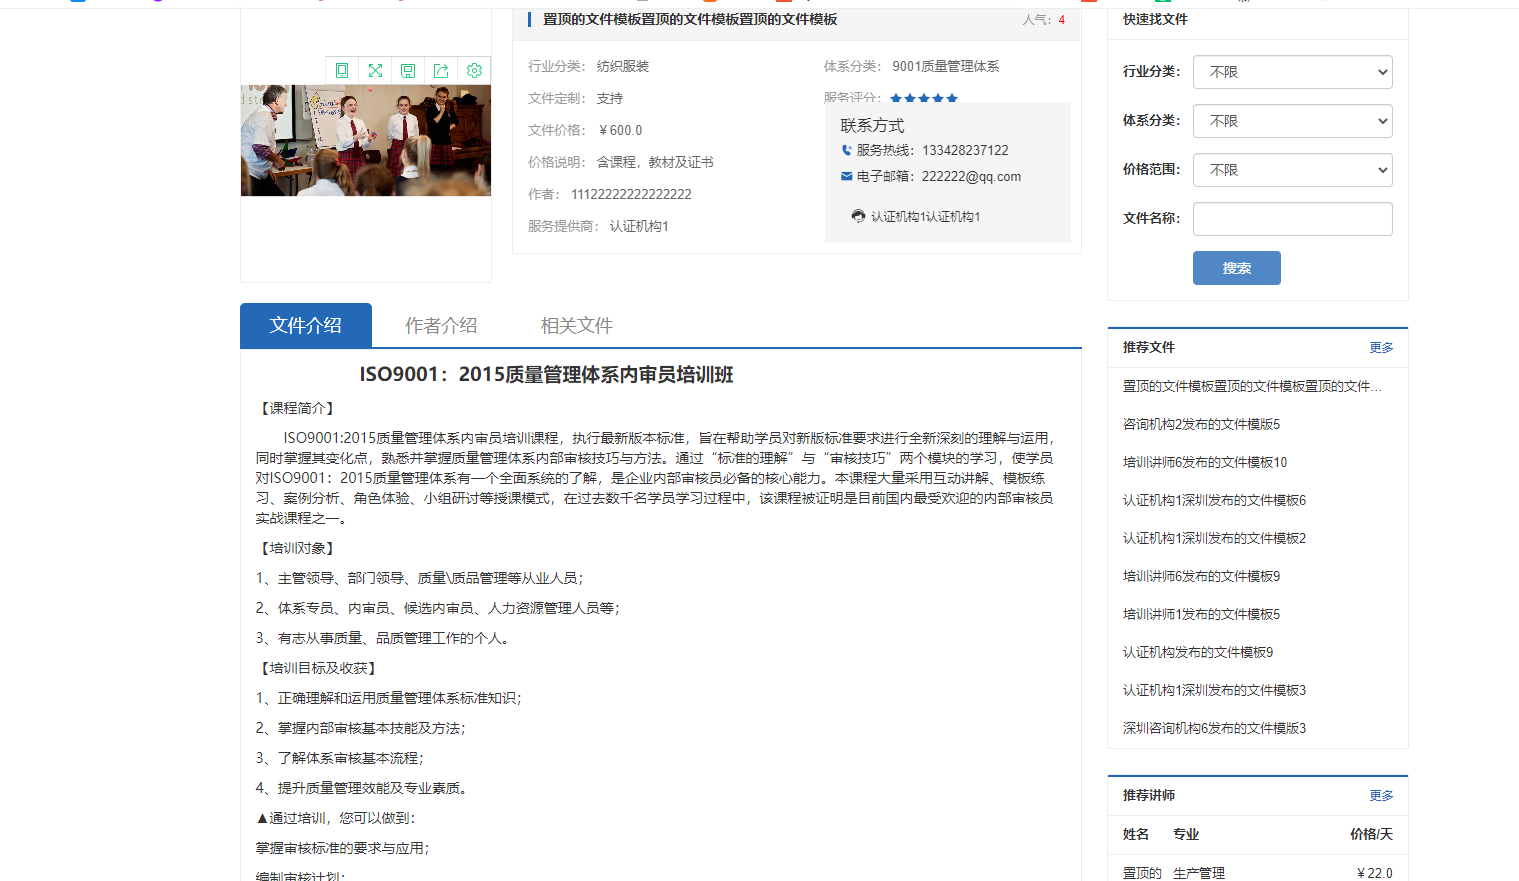Click the share arrow icon above the image

[441, 71]
